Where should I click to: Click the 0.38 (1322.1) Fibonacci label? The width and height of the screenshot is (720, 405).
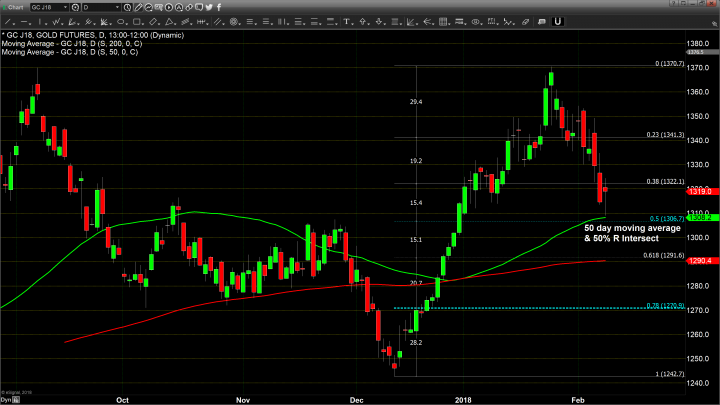coord(665,181)
